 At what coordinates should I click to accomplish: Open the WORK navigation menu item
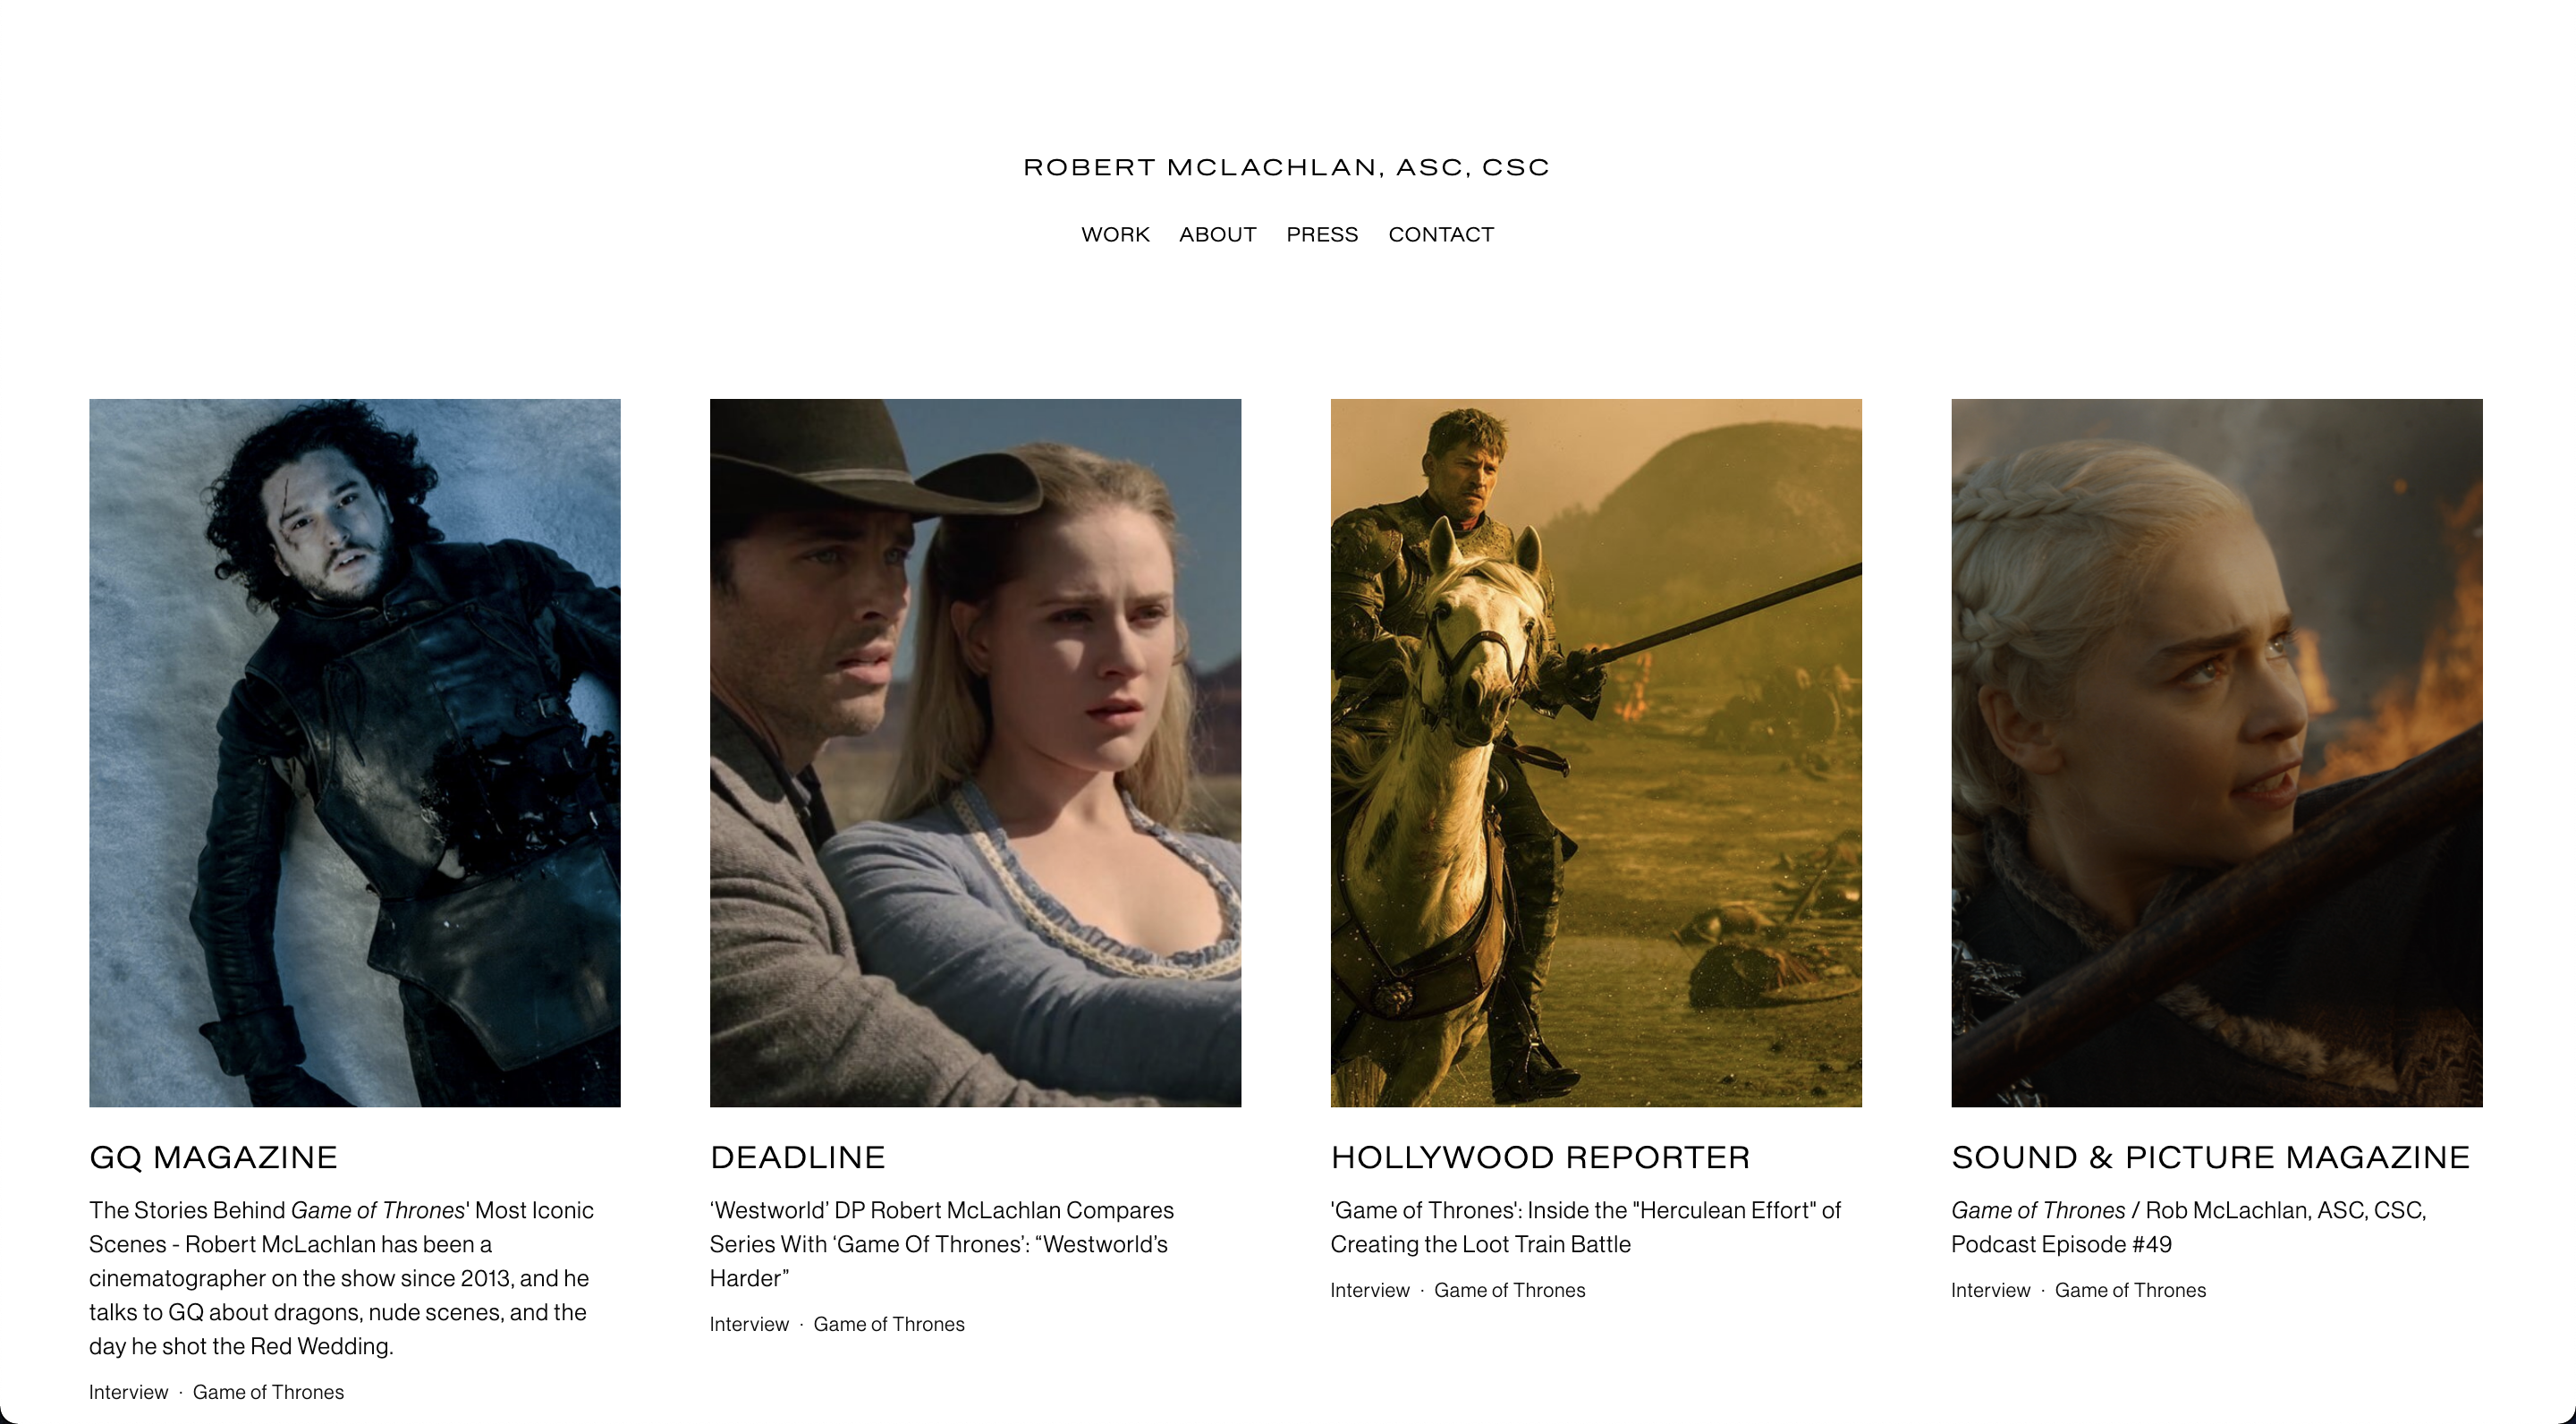click(x=1115, y=234)
